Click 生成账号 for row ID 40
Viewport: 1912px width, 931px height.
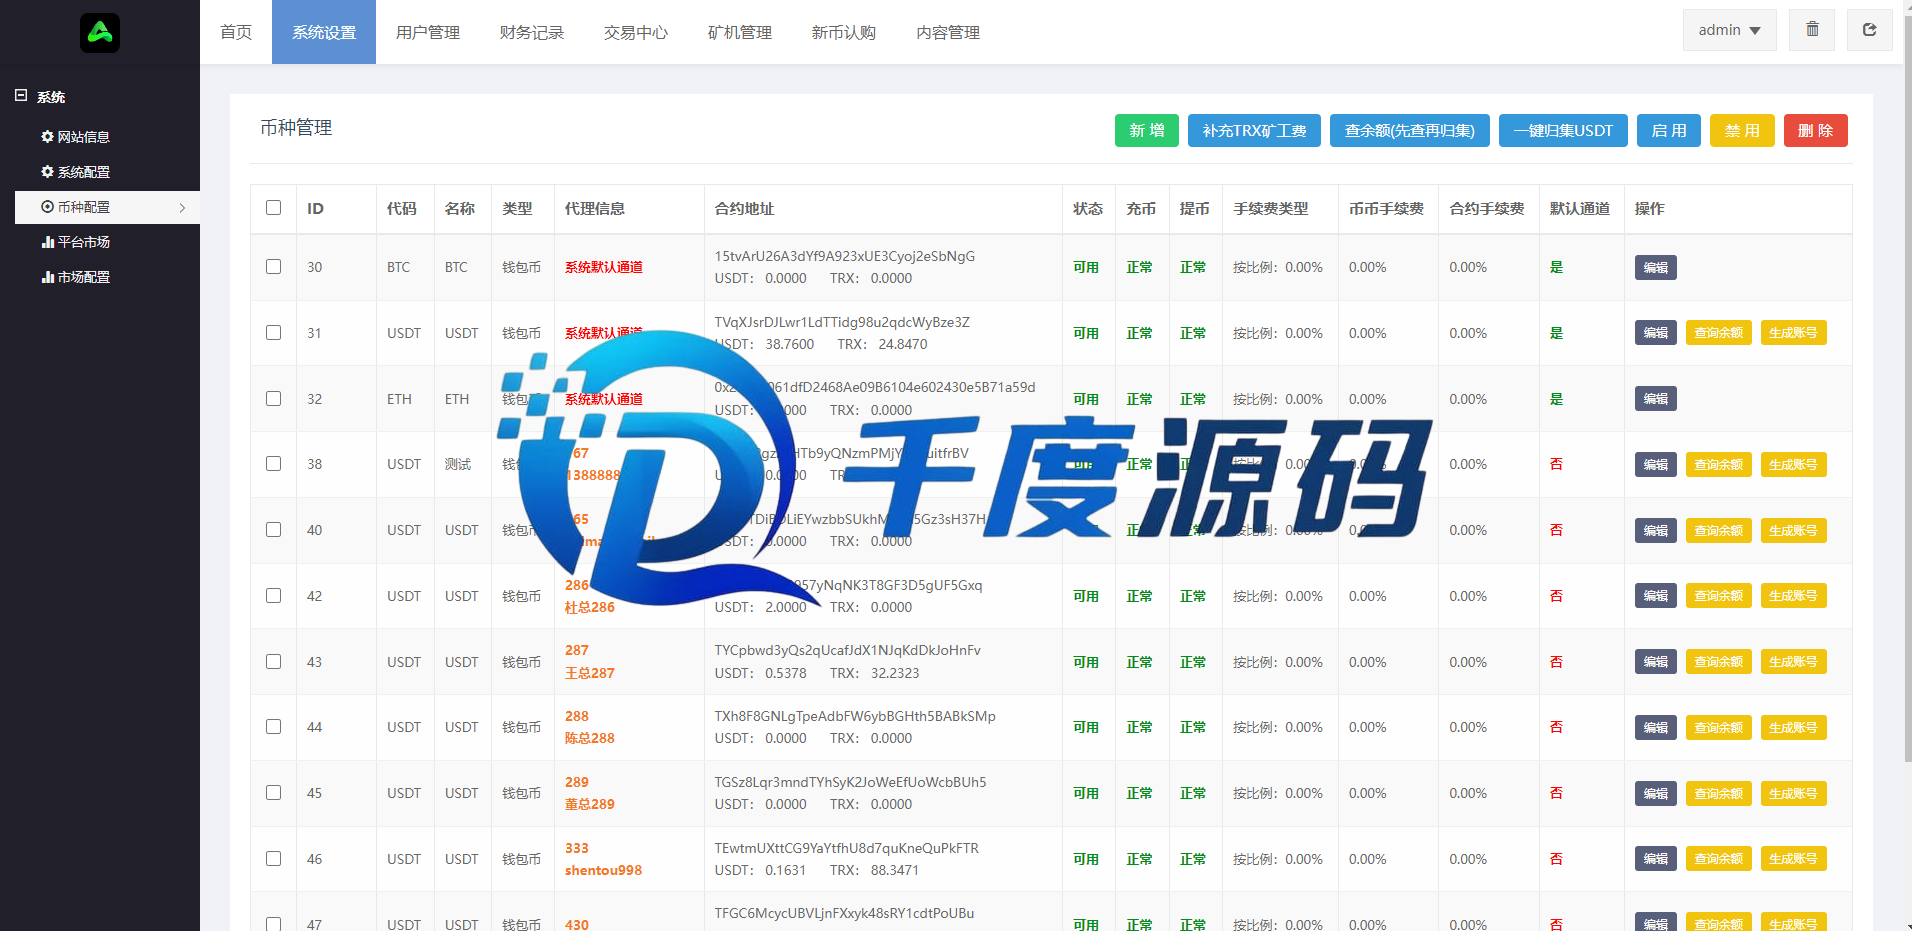[1793, 531]
